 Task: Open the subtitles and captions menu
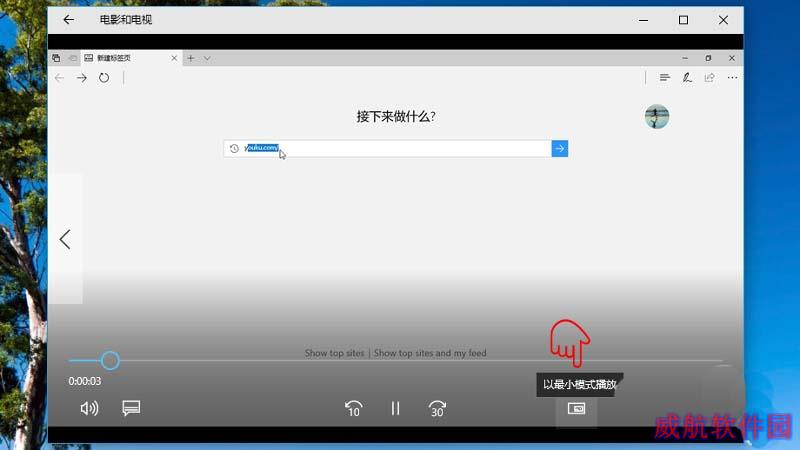point(131,408)
